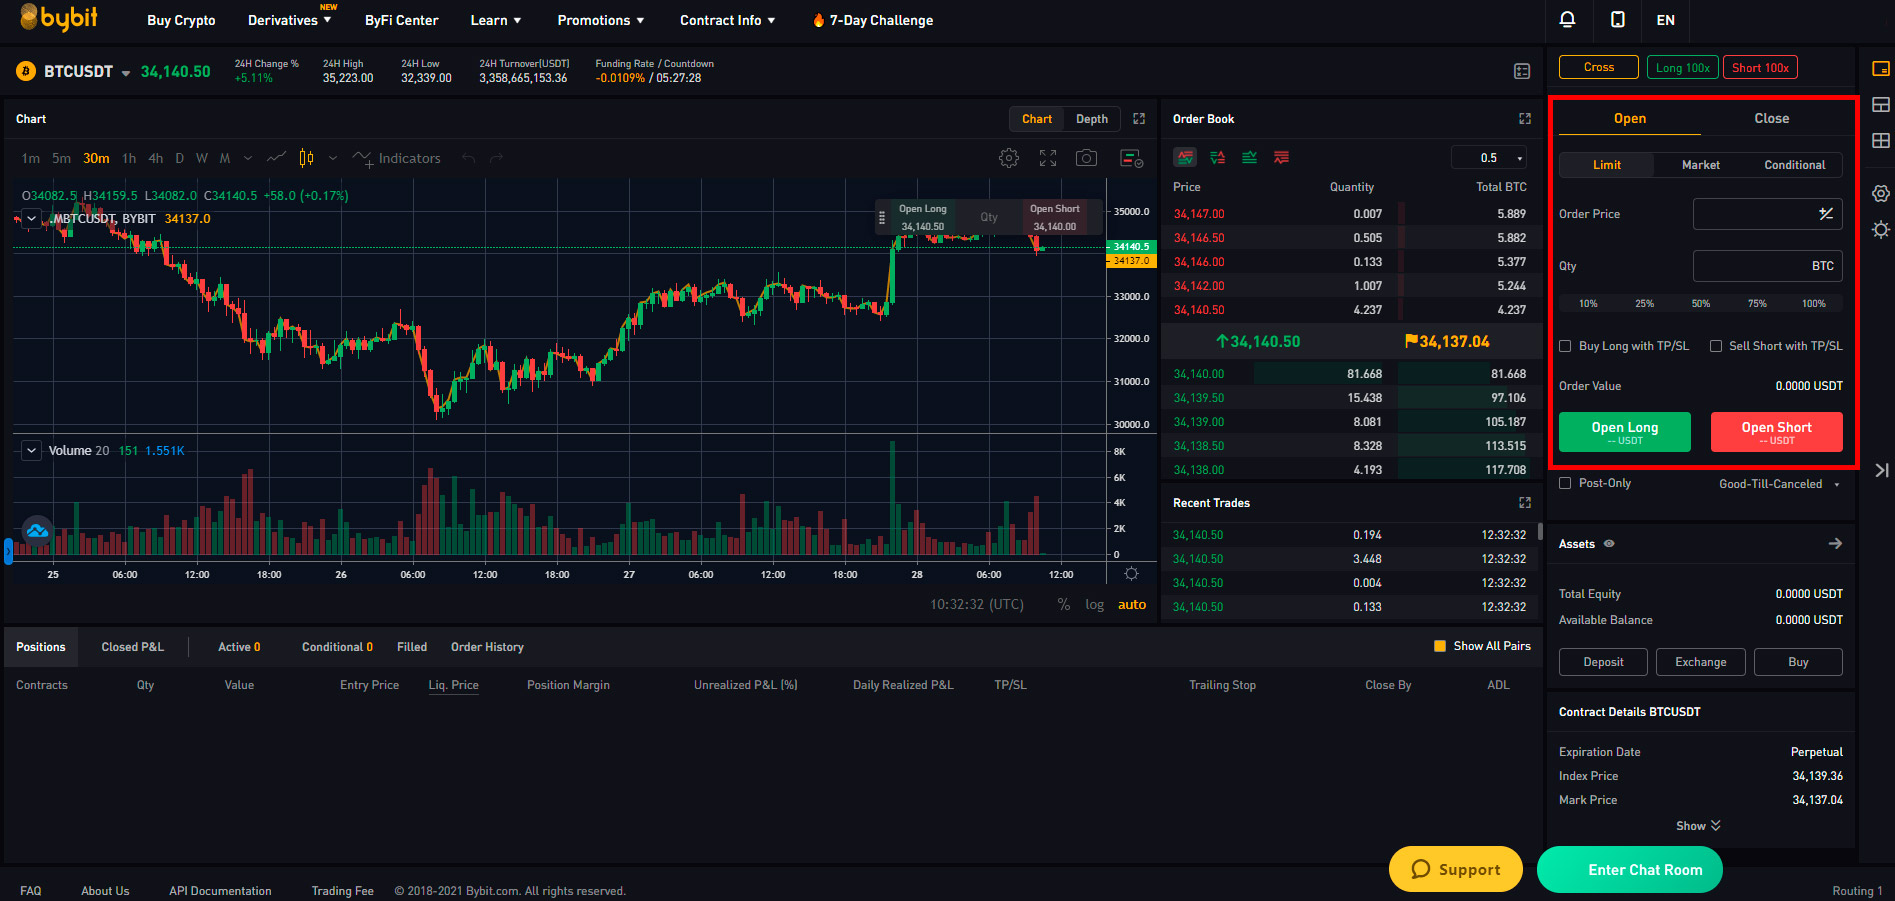Take a chart snapshot with the camera icon
Viewport: 1895px width, 901px height.
(x=1086, y=158)
